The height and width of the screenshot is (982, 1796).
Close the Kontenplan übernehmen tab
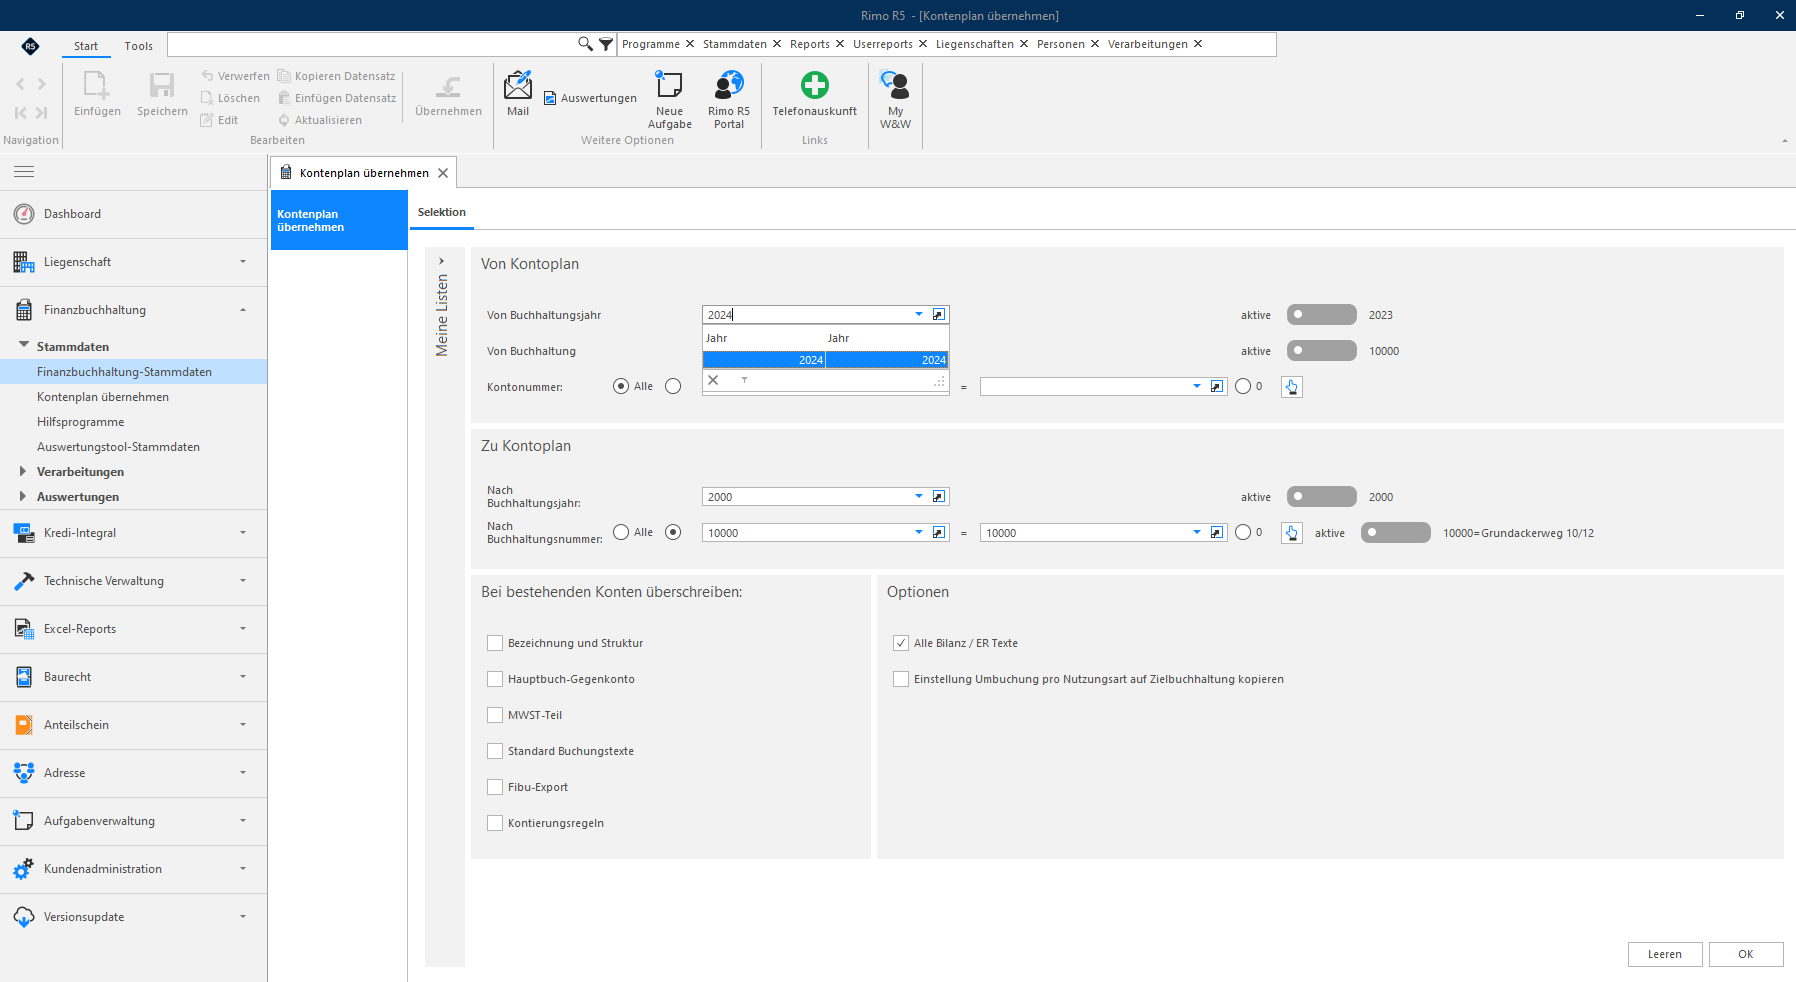coord(443,173)
